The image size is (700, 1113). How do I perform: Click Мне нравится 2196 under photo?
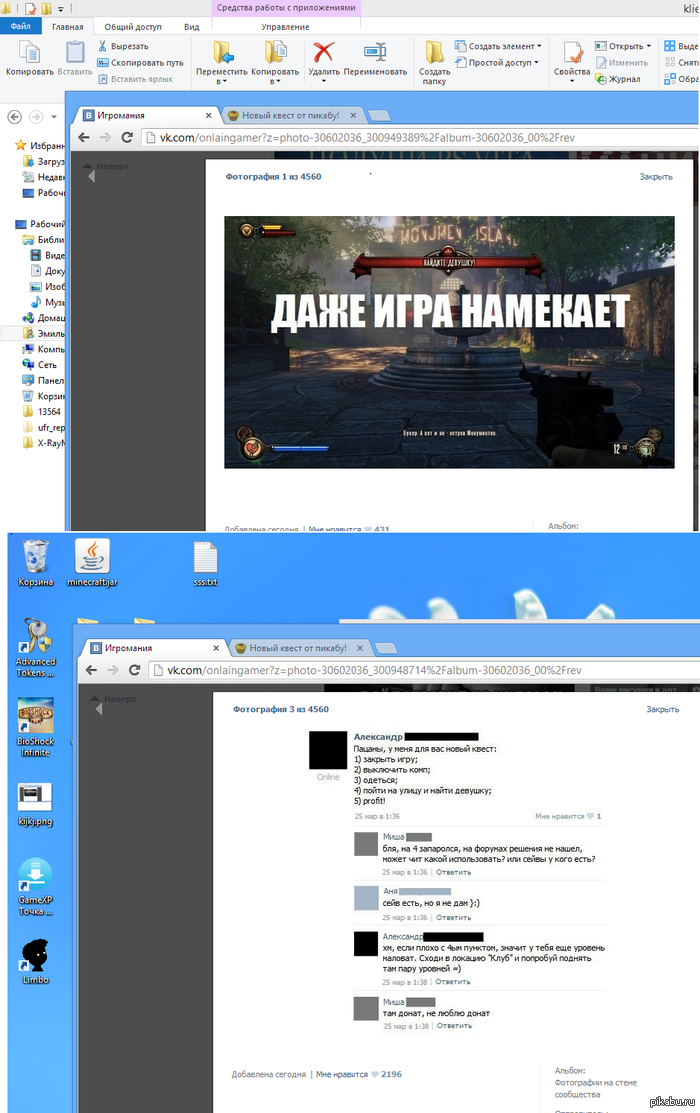[x=359, y=1074]
